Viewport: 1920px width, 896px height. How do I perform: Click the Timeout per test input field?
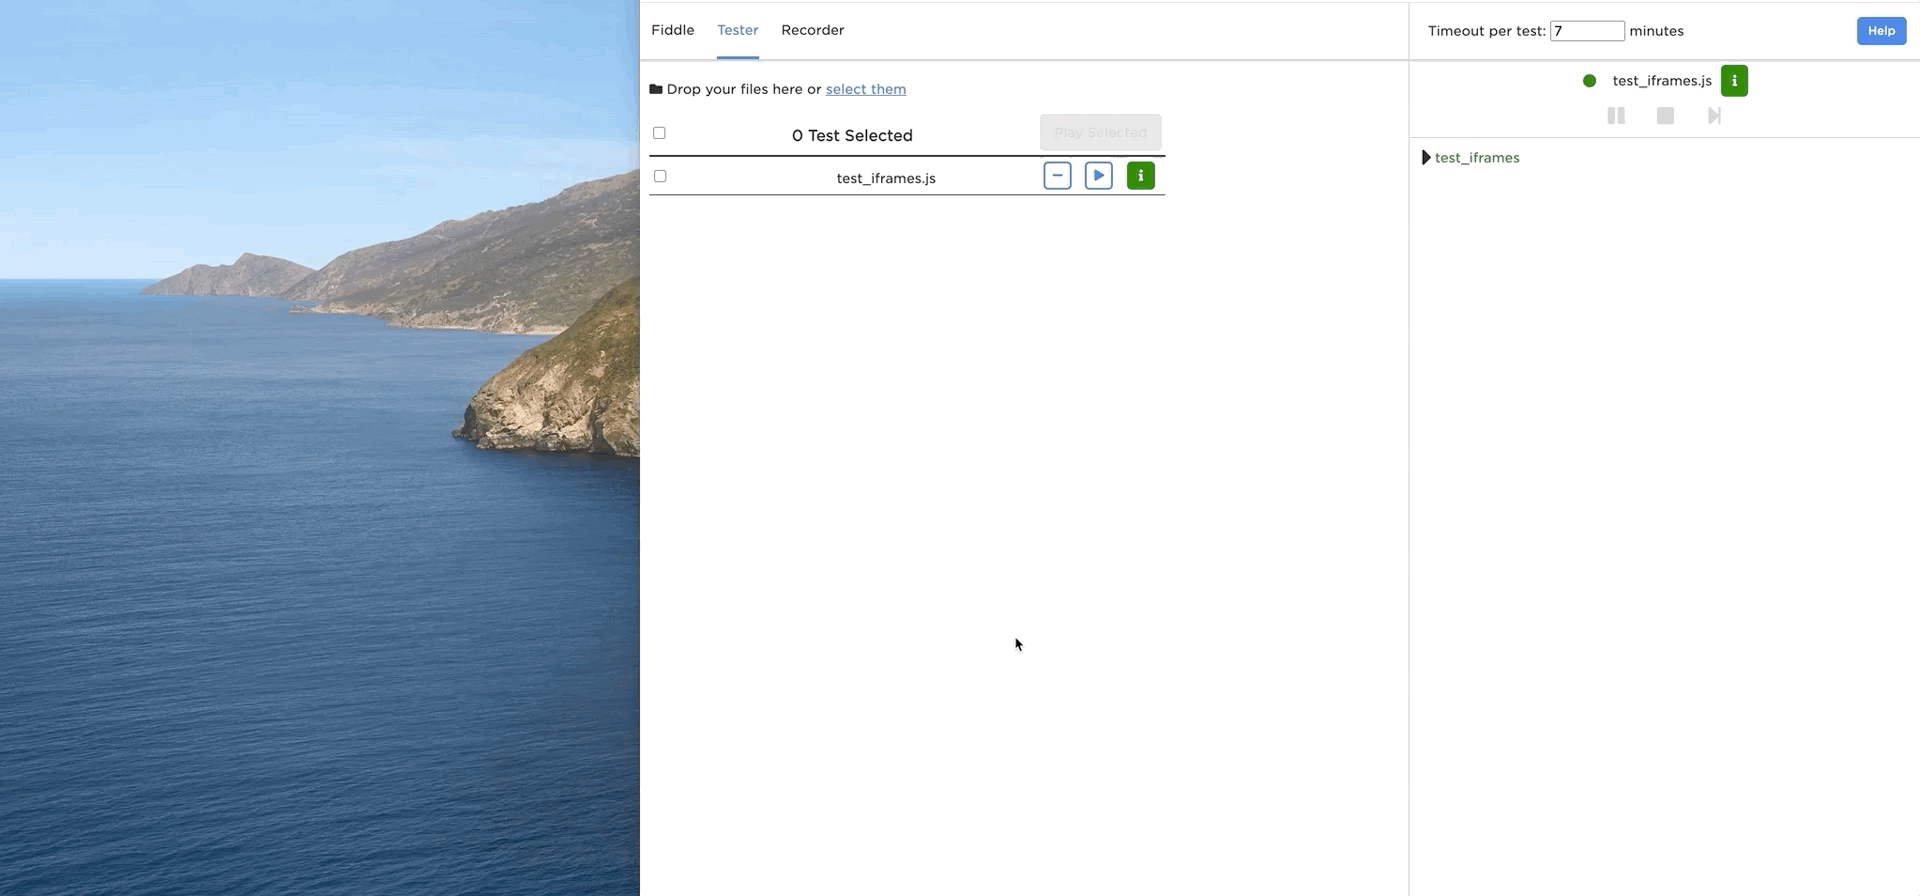pyautogui.click(x=1586, y=31)
